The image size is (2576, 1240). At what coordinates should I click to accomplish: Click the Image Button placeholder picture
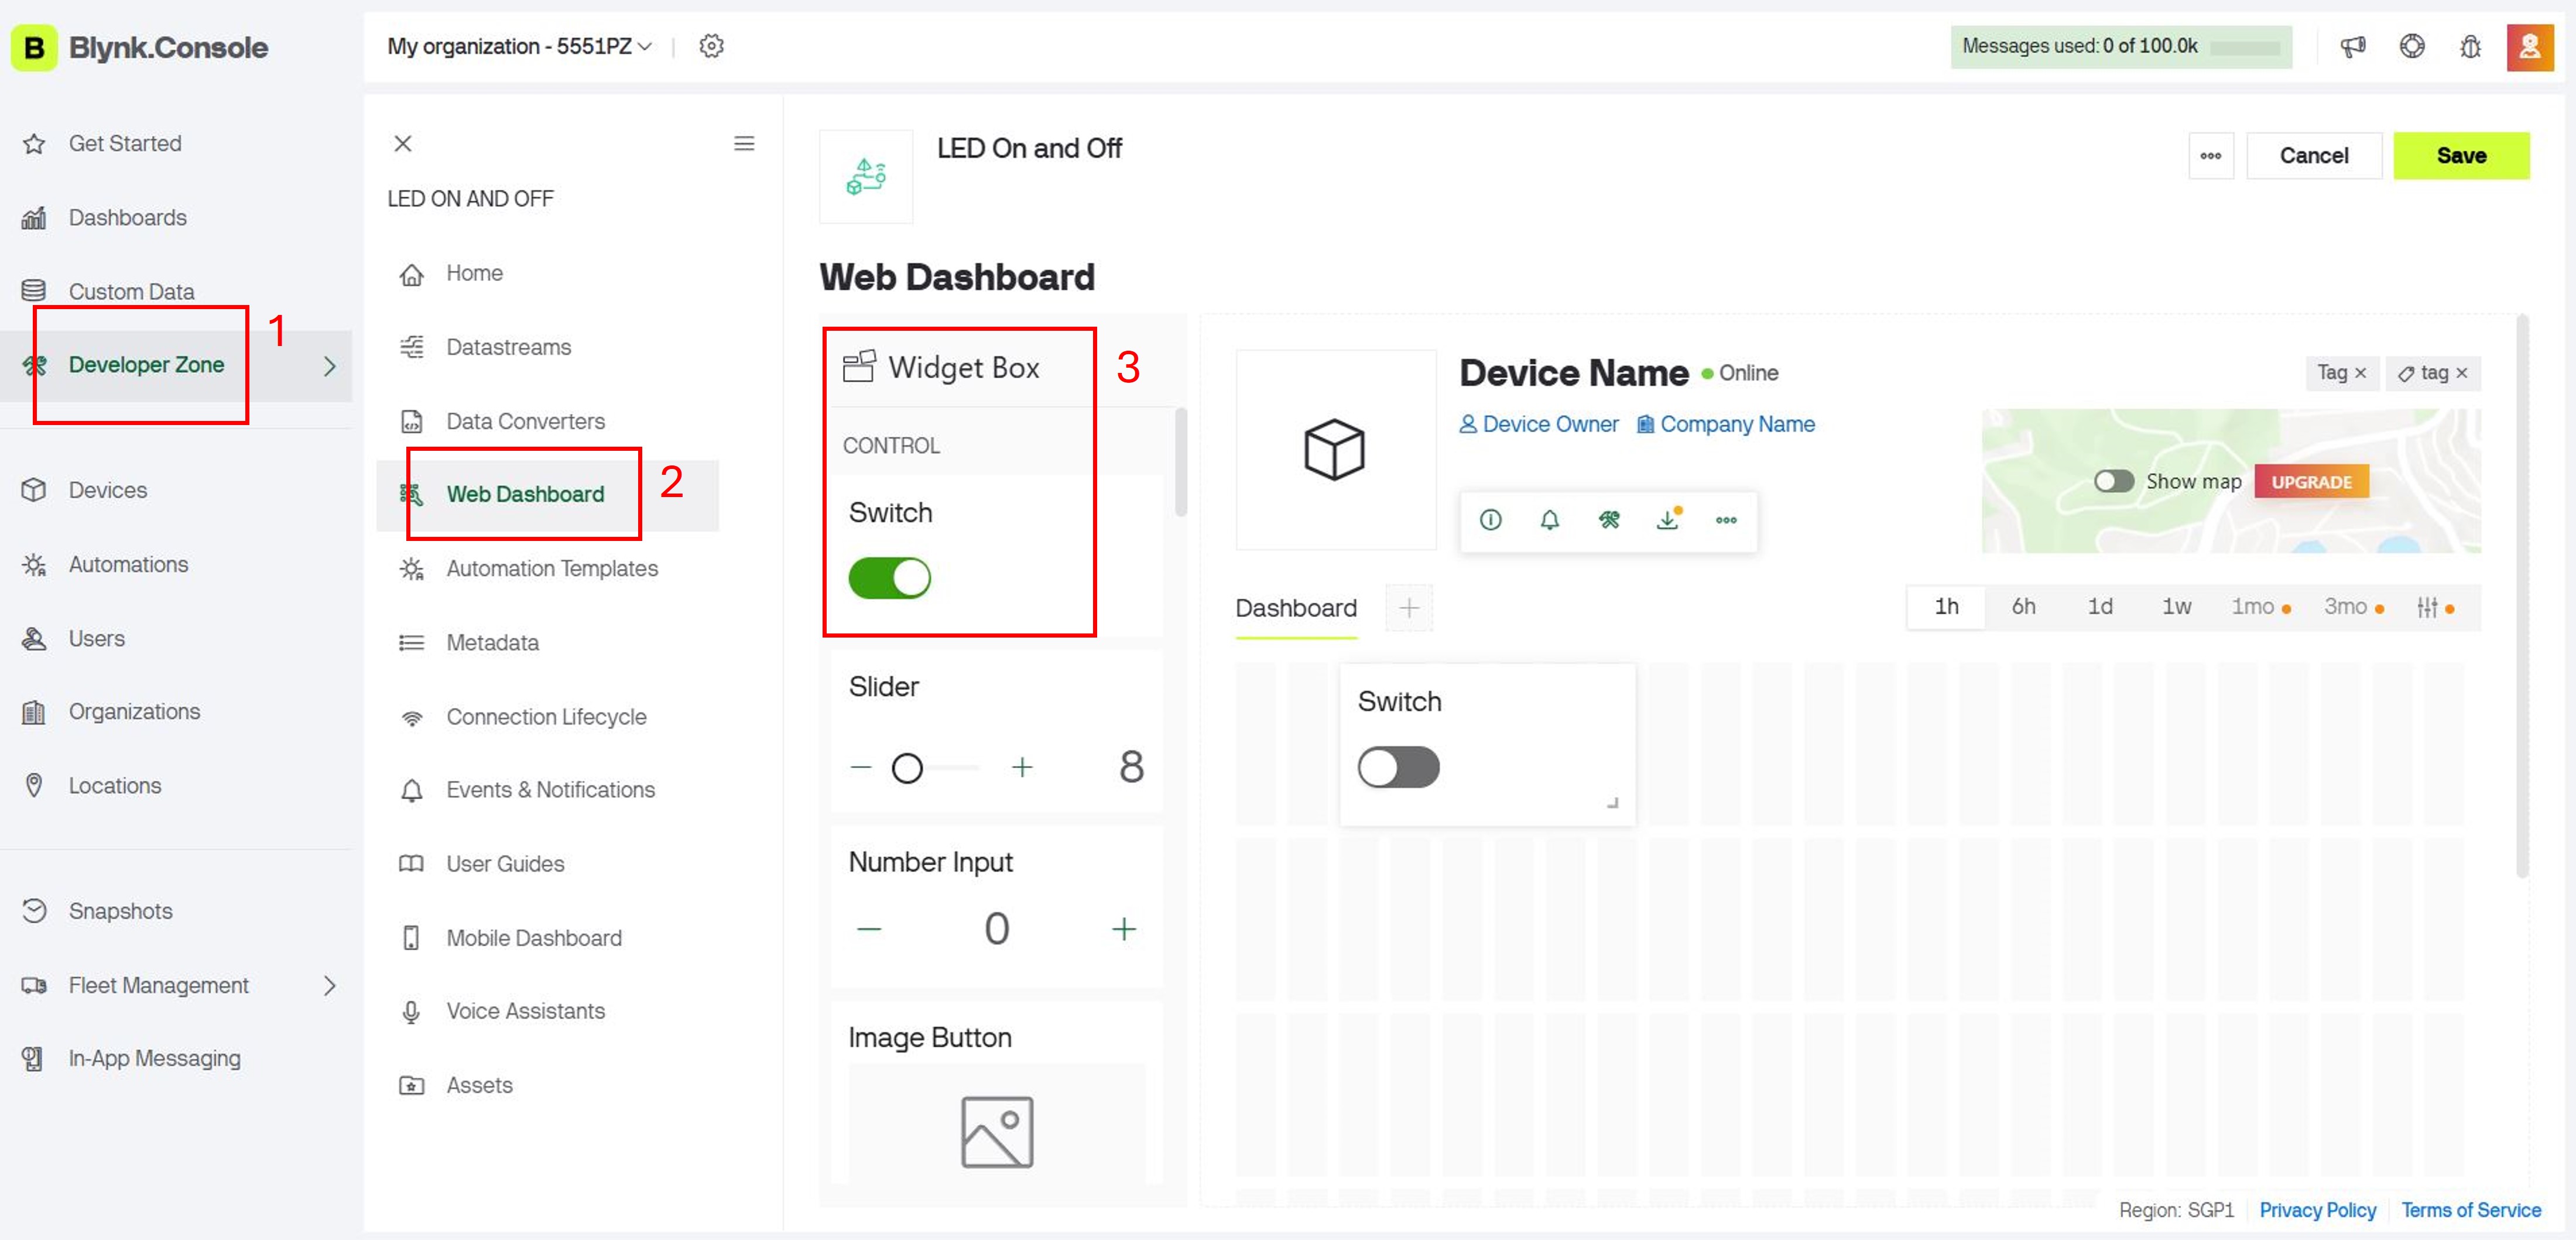point(997,1132)
